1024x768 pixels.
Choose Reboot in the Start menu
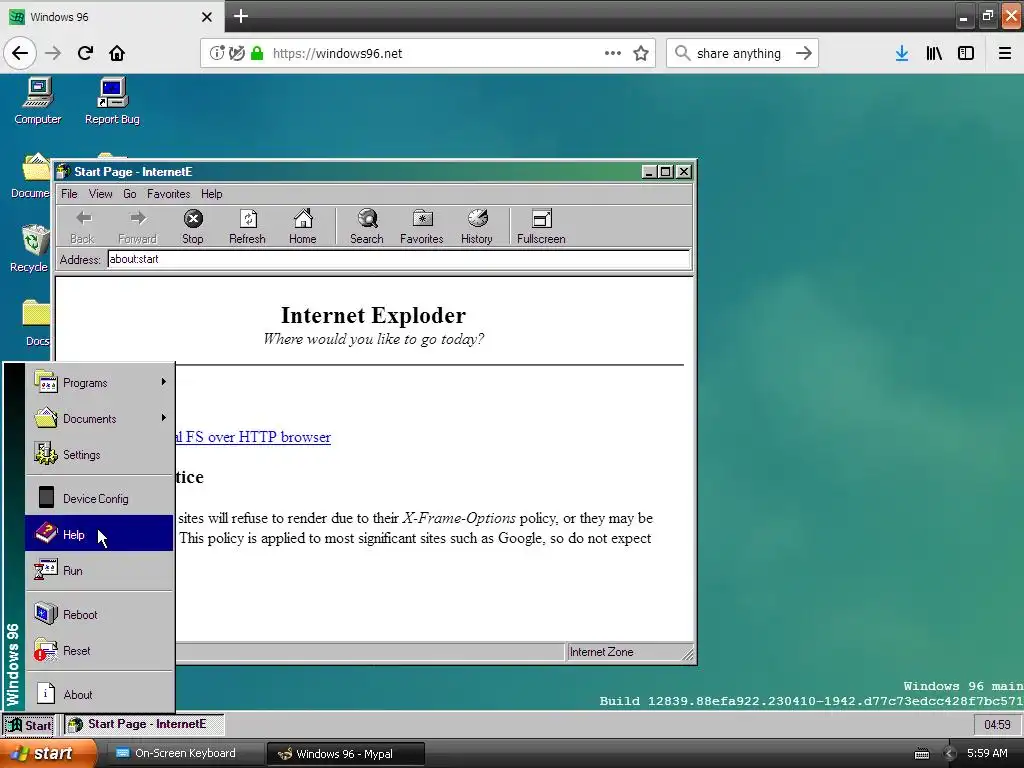point(99,615)
